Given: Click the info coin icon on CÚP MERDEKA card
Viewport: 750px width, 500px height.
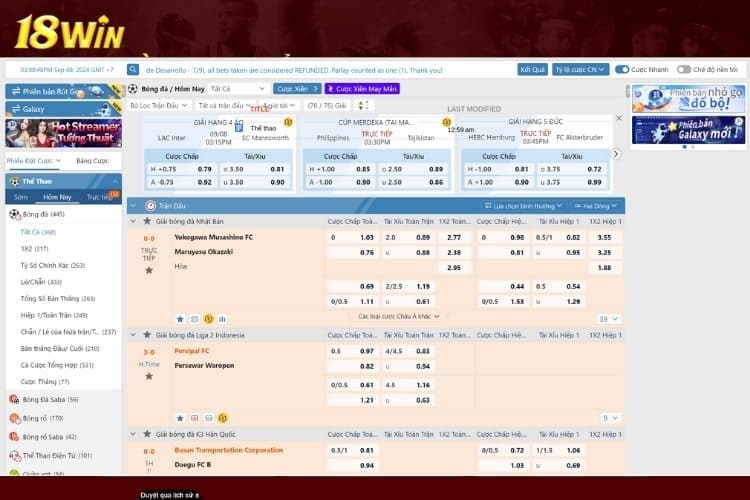Looking at the screenshot, I should coord(446,122).
